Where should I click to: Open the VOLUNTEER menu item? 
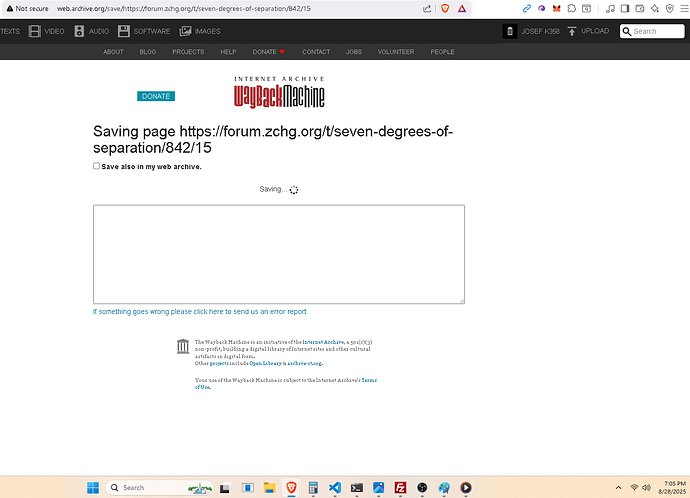click(396, 51)
